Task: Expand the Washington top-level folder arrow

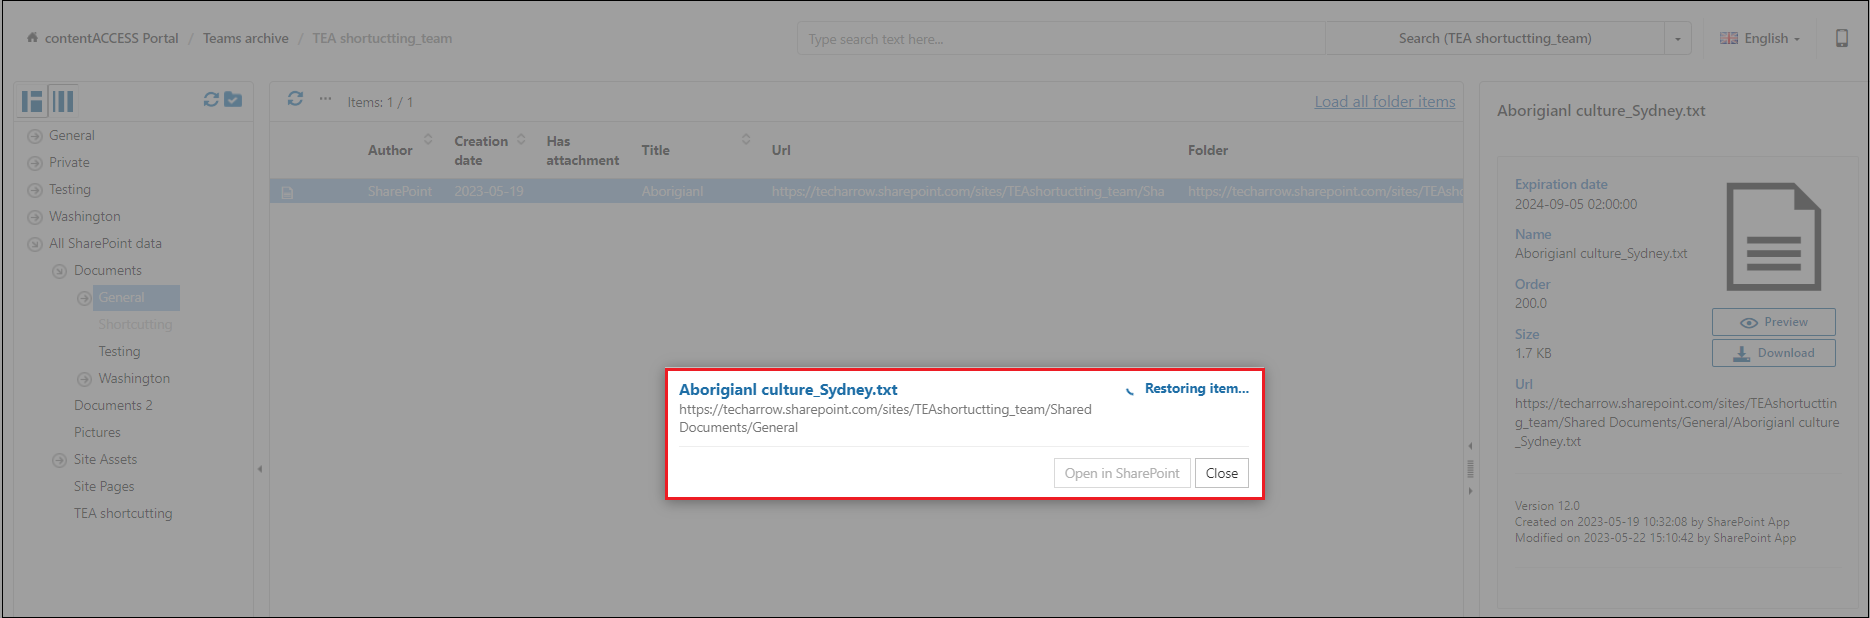Action: 35,217
